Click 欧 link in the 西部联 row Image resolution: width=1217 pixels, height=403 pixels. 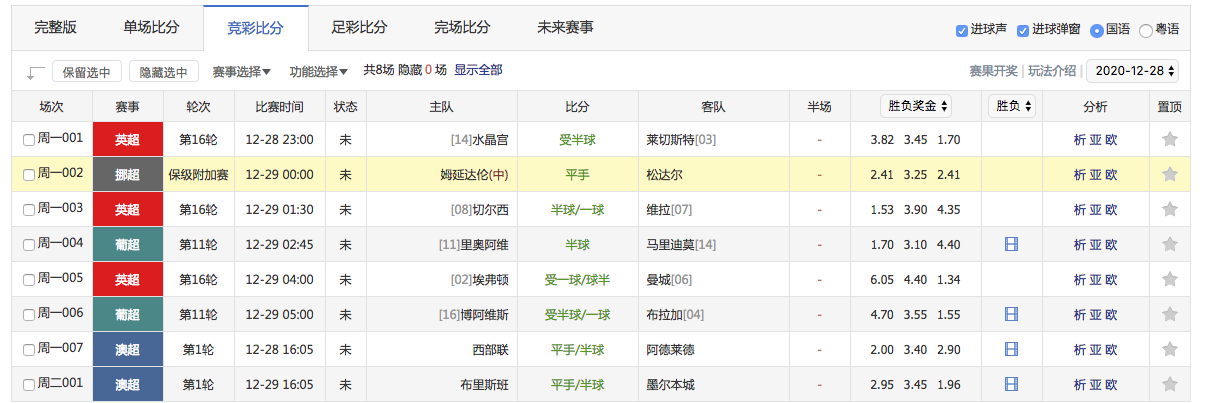[1111, 350]
